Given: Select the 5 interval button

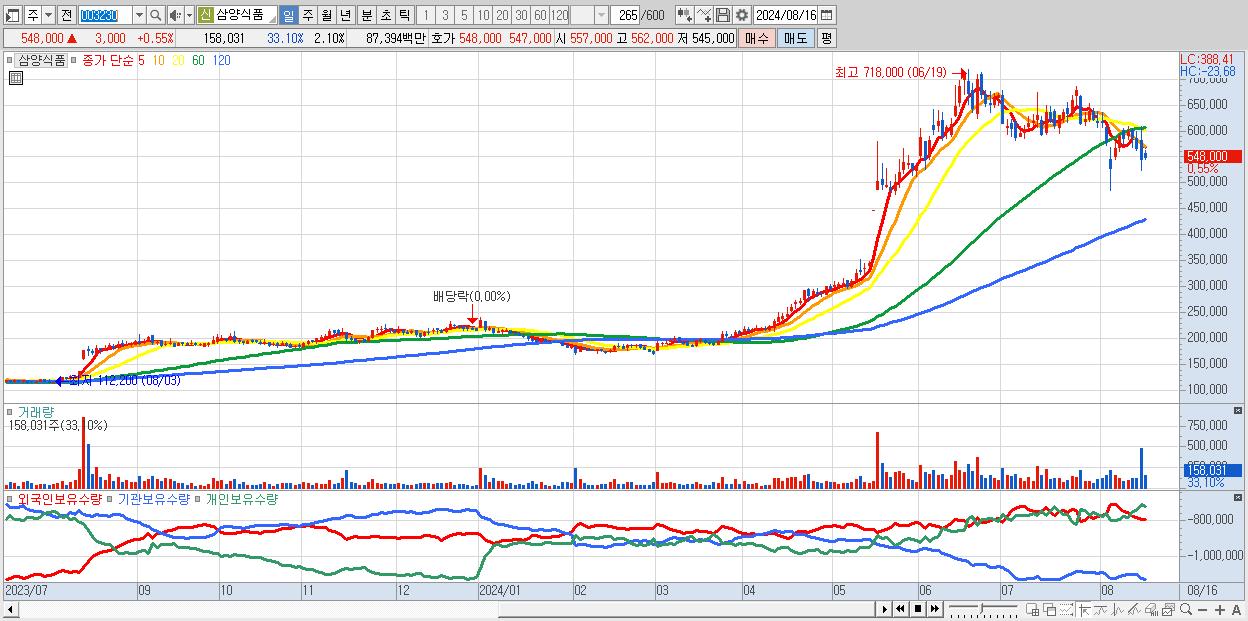Looking at the screenshot, I should click(x=464, y=15).
